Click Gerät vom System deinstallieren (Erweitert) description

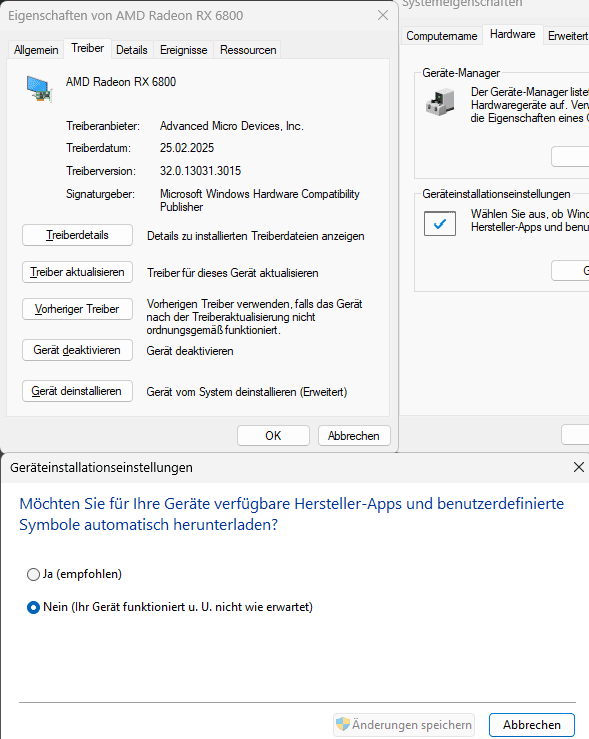[246, 392]
